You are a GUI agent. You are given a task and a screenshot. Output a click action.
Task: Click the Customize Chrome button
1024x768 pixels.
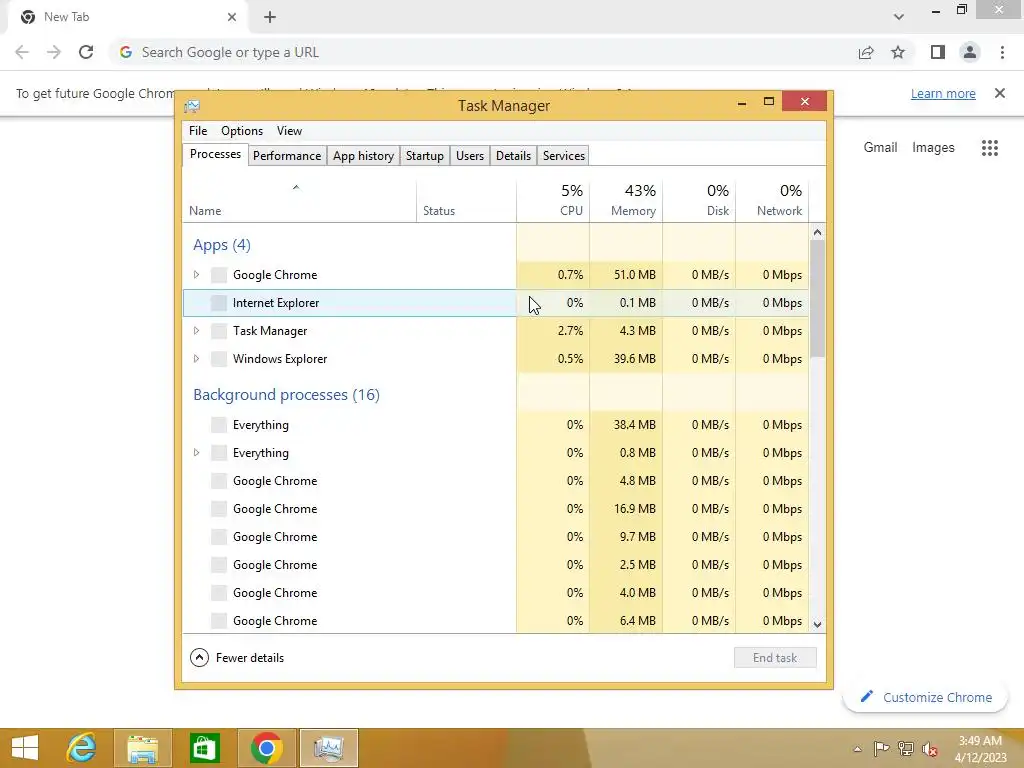pos(925,697)
